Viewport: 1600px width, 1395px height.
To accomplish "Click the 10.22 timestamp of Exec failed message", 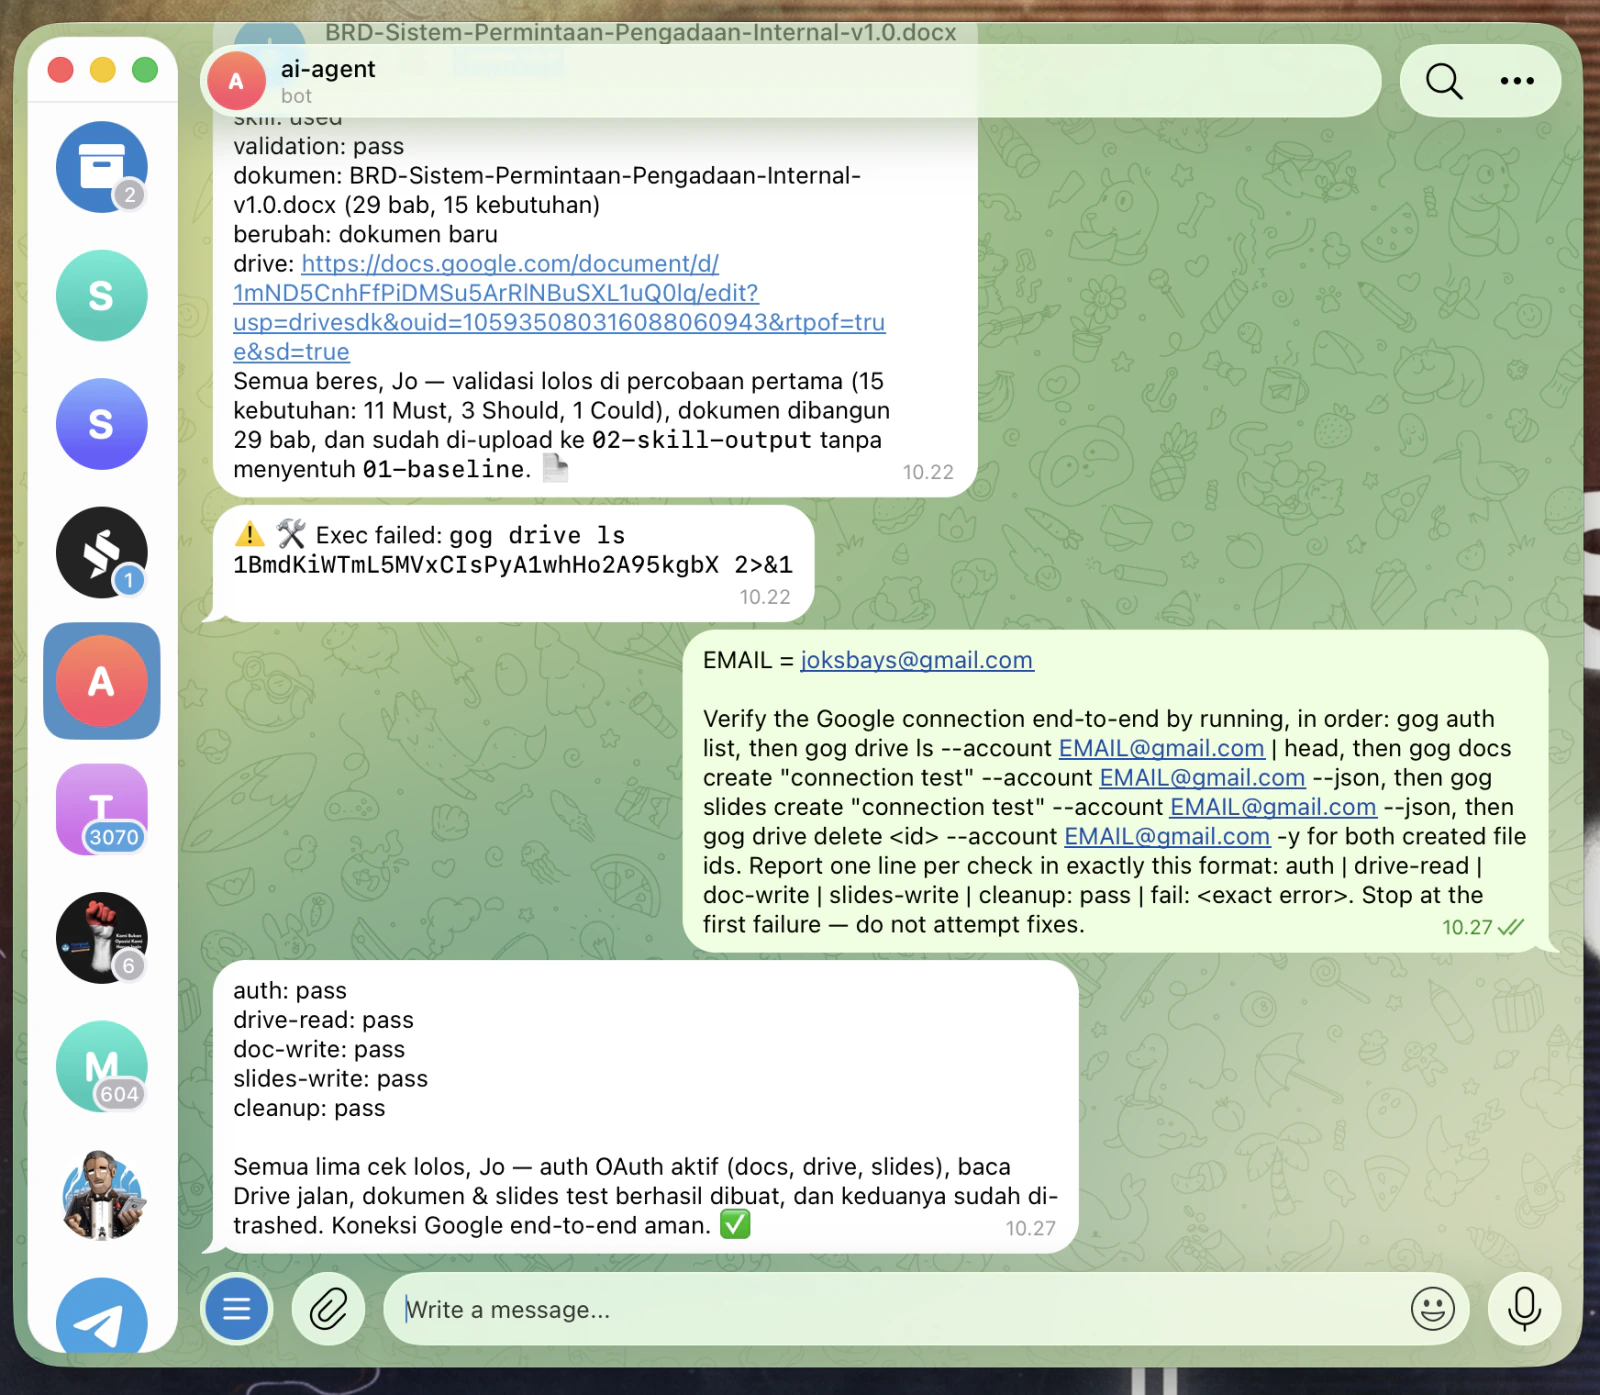I will [x=764, y=597].
